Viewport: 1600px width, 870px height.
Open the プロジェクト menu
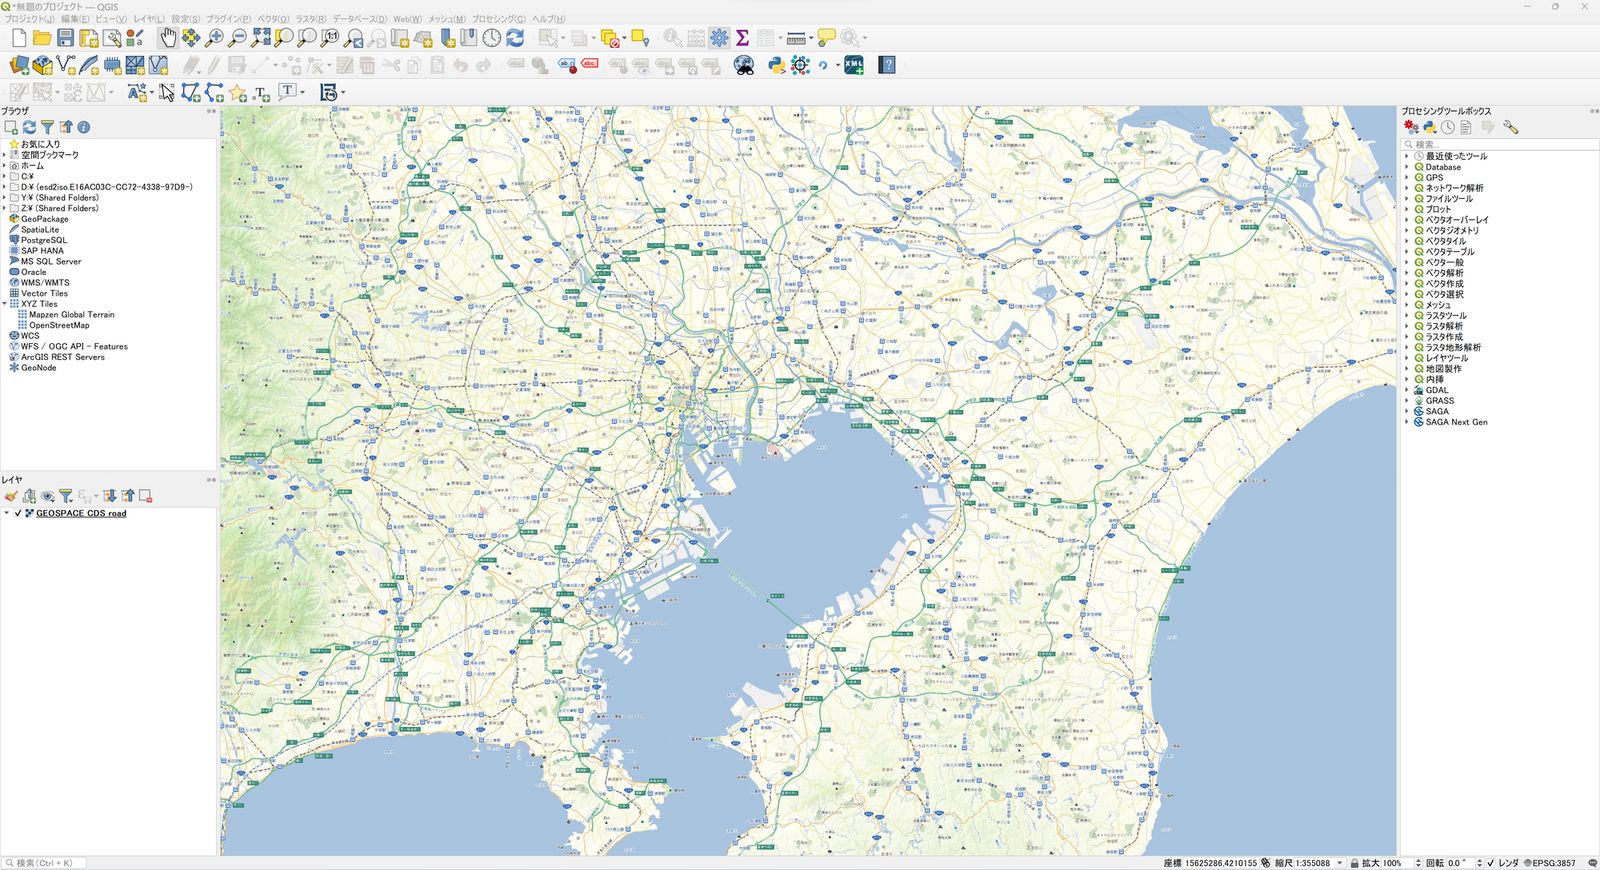(x=30, y=19)
